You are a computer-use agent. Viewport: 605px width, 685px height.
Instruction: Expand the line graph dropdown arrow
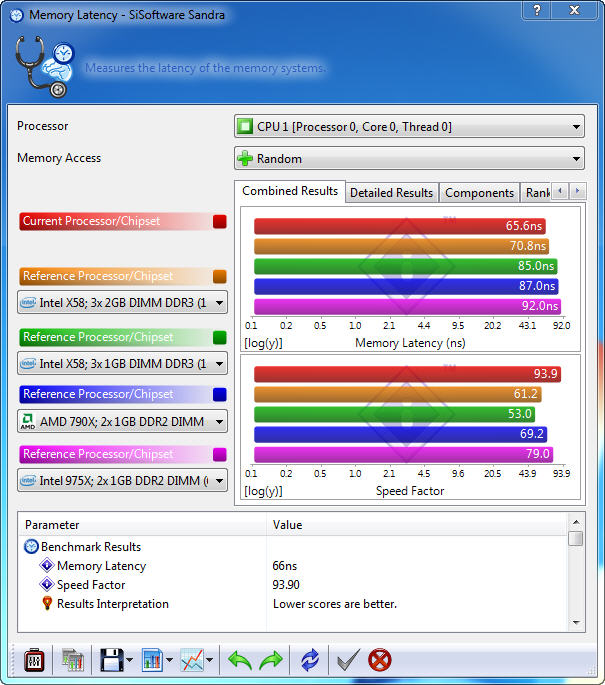point(209,660)
